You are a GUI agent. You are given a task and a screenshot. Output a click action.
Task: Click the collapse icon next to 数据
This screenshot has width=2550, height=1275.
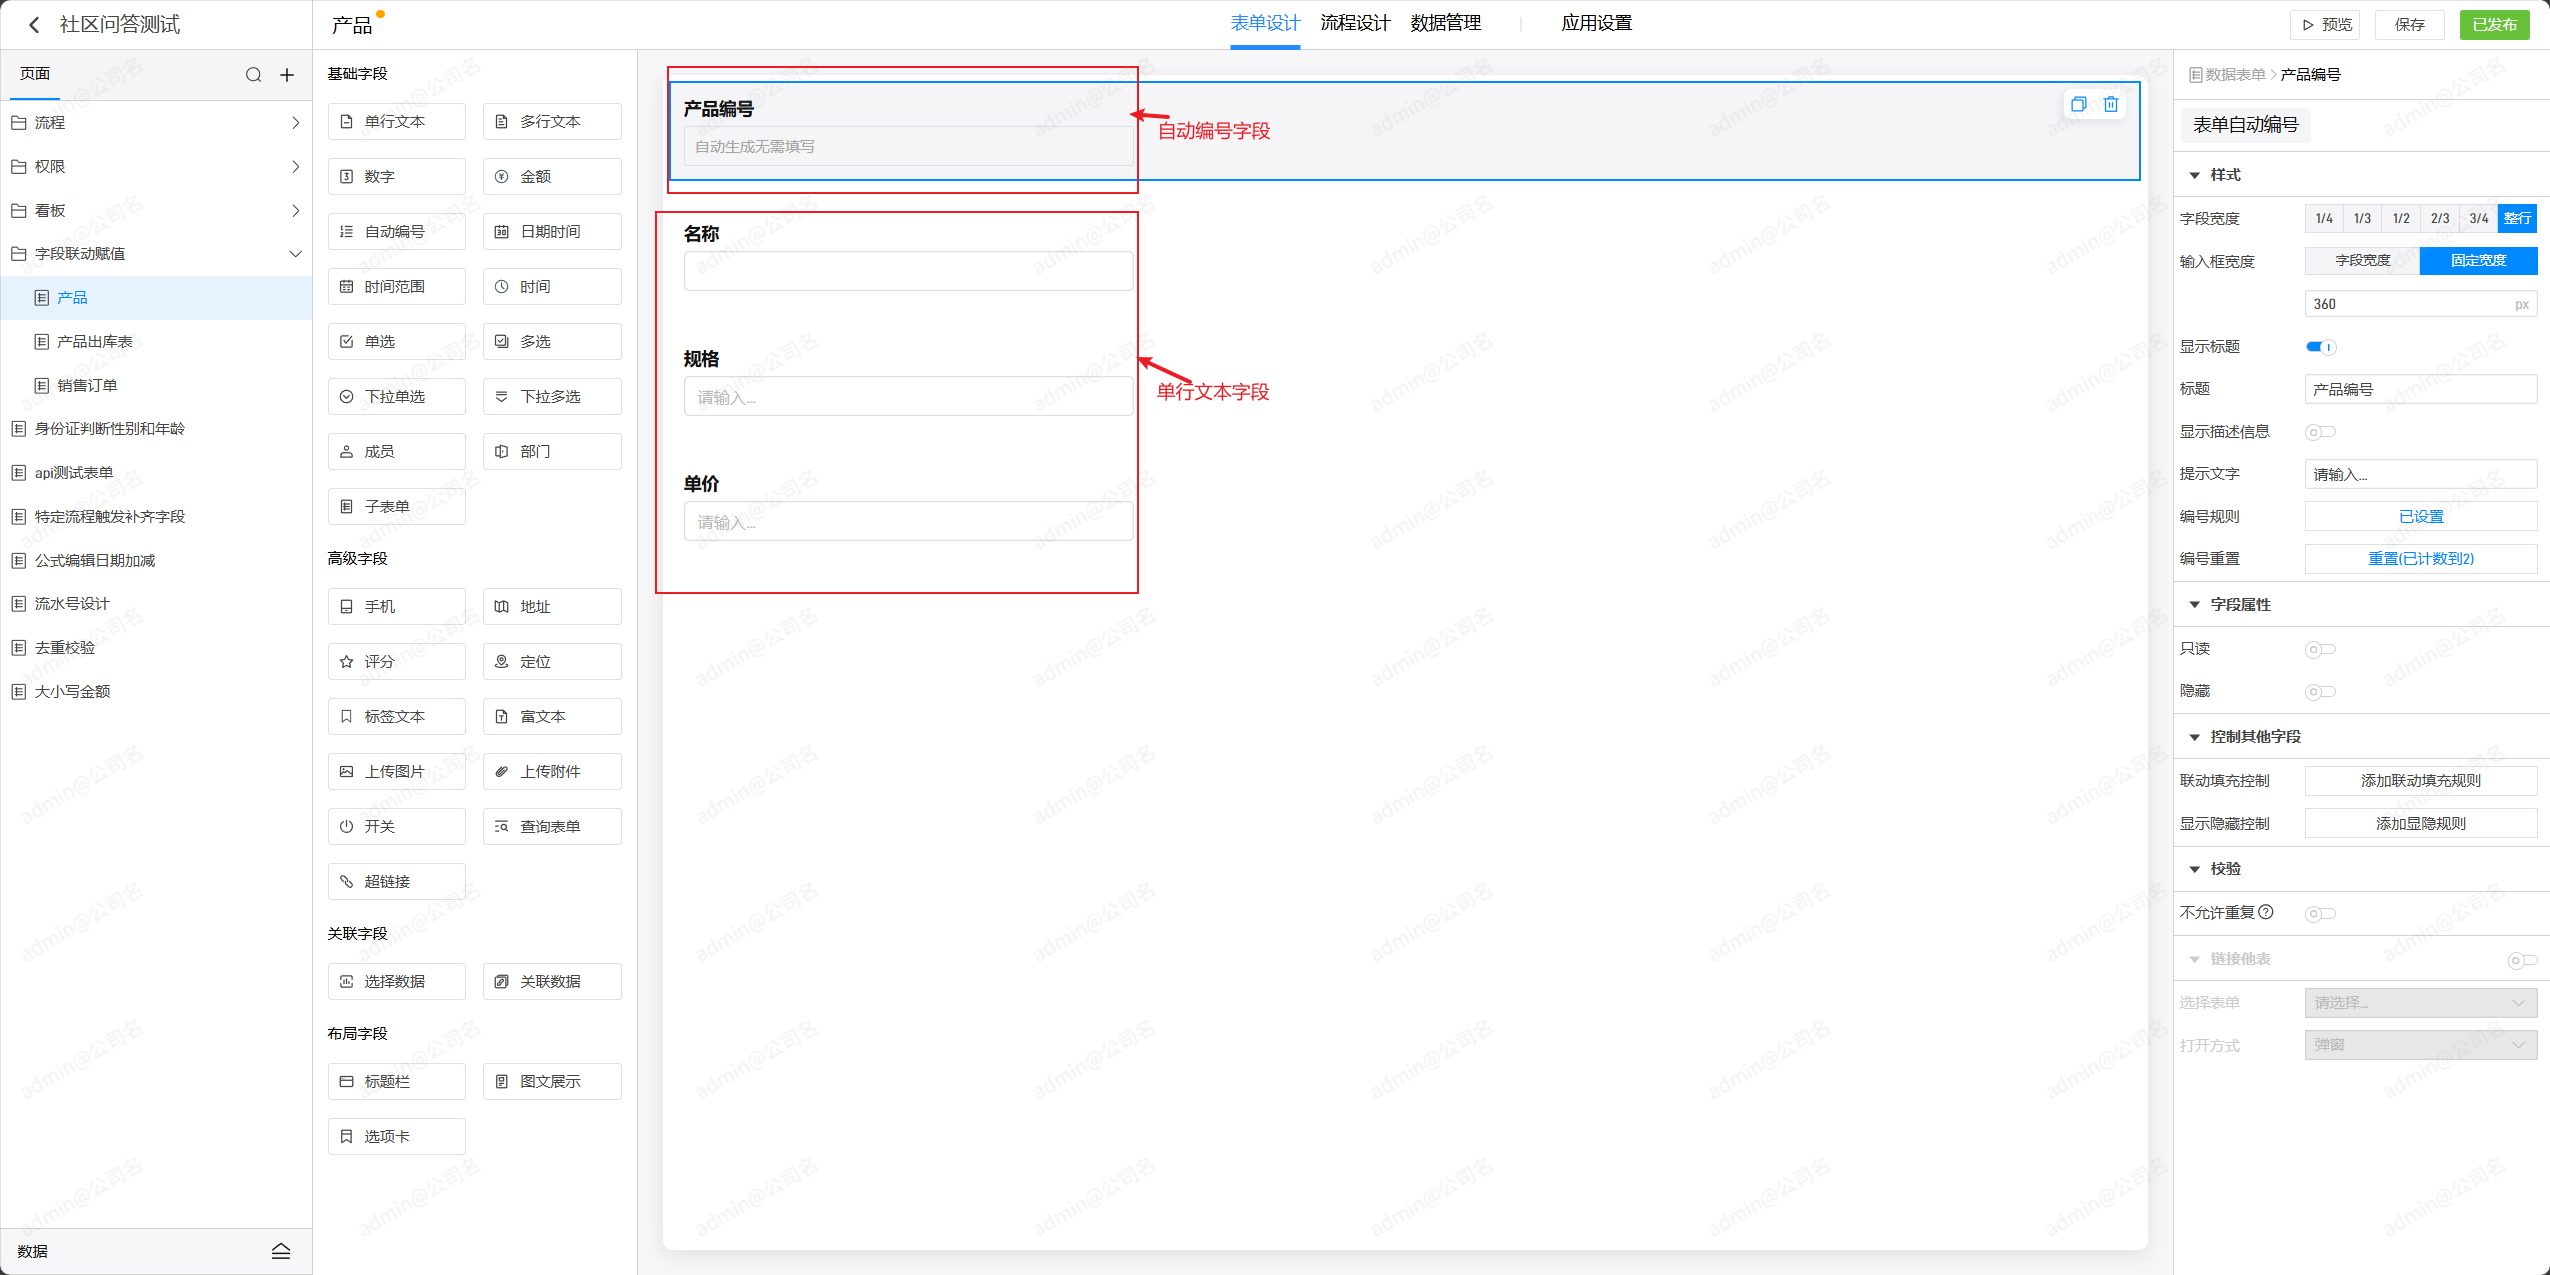pyautogui.click(x=281, y=1251)
